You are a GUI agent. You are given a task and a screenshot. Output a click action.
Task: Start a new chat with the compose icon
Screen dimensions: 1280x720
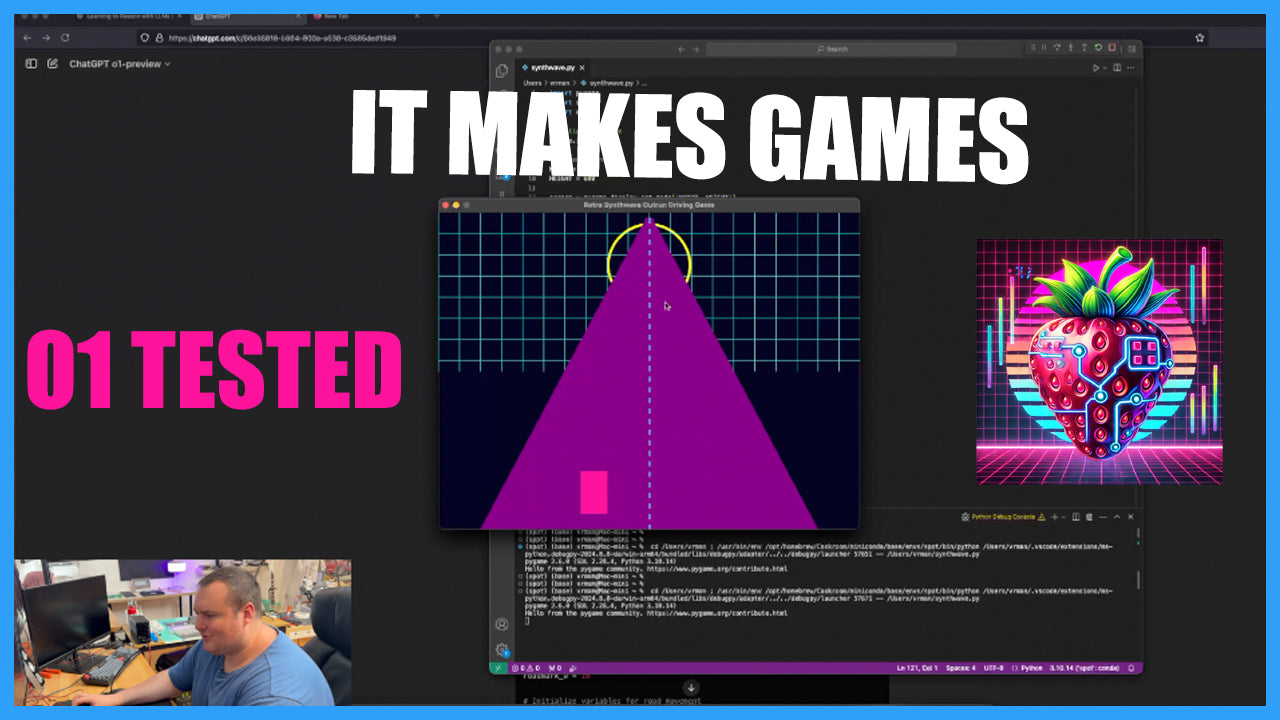click(52, 63)
